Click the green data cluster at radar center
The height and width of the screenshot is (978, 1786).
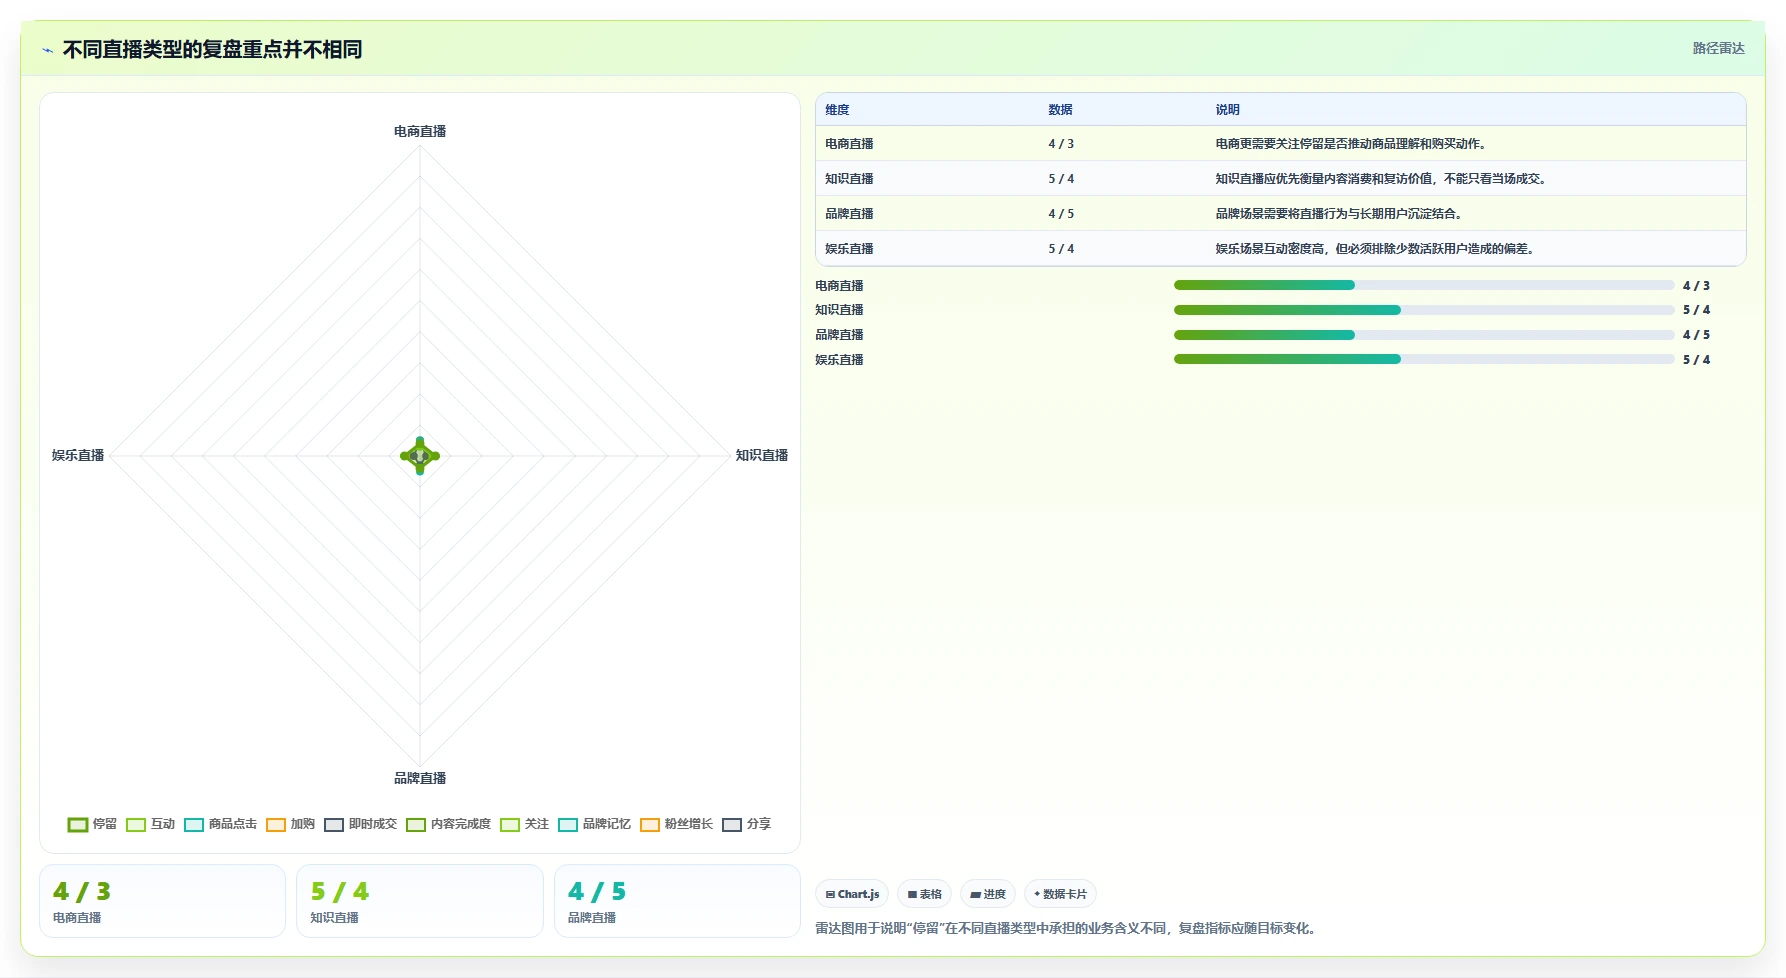pos(420,456)
